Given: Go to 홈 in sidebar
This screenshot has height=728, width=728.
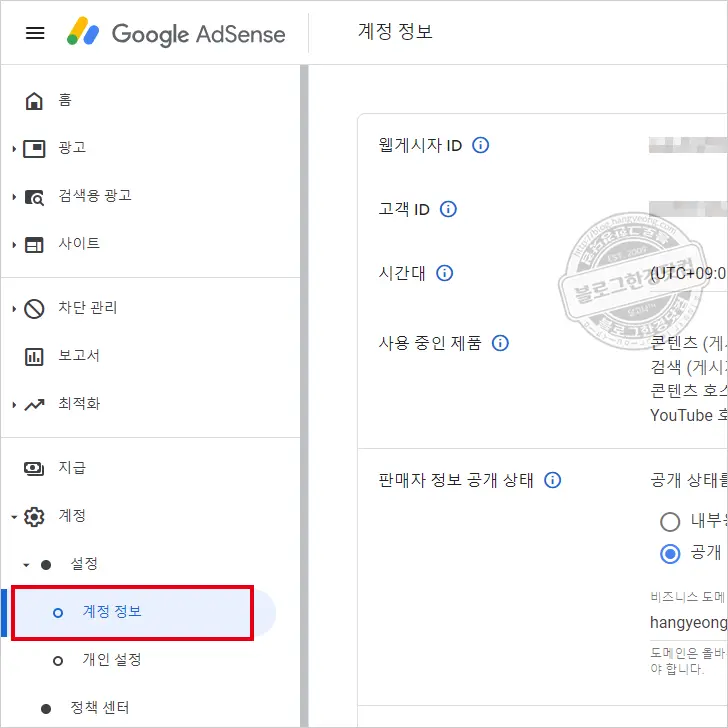Looking at the screenshot, I should click(x=65, y=100).
